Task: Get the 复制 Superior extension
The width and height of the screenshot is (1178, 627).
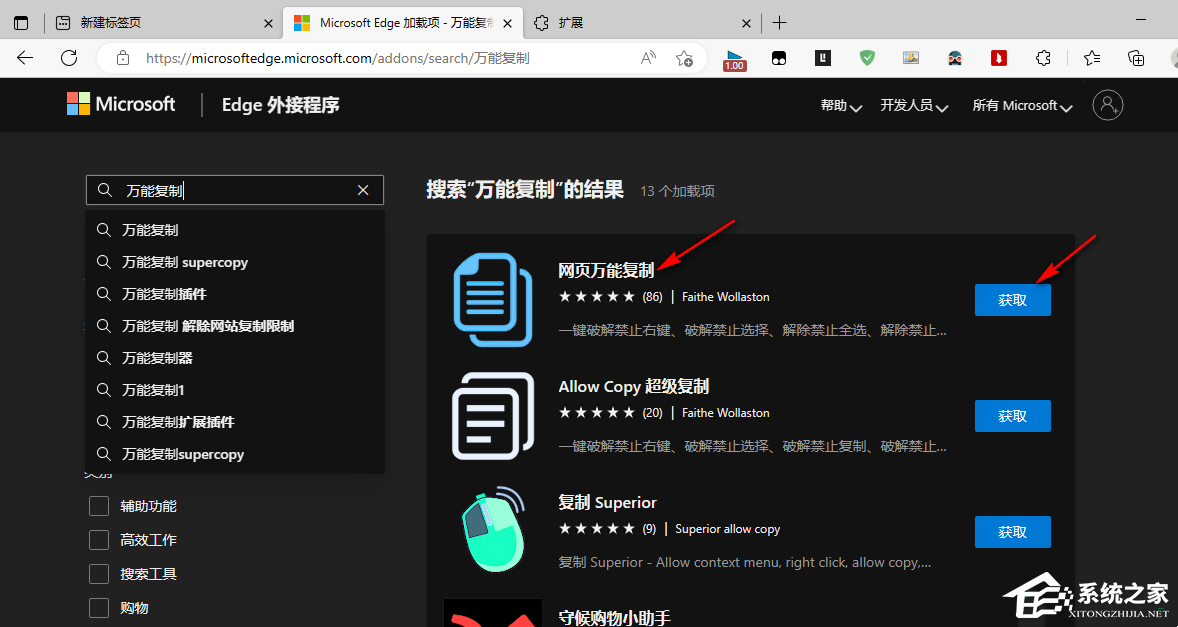Action: (1012, 532)
